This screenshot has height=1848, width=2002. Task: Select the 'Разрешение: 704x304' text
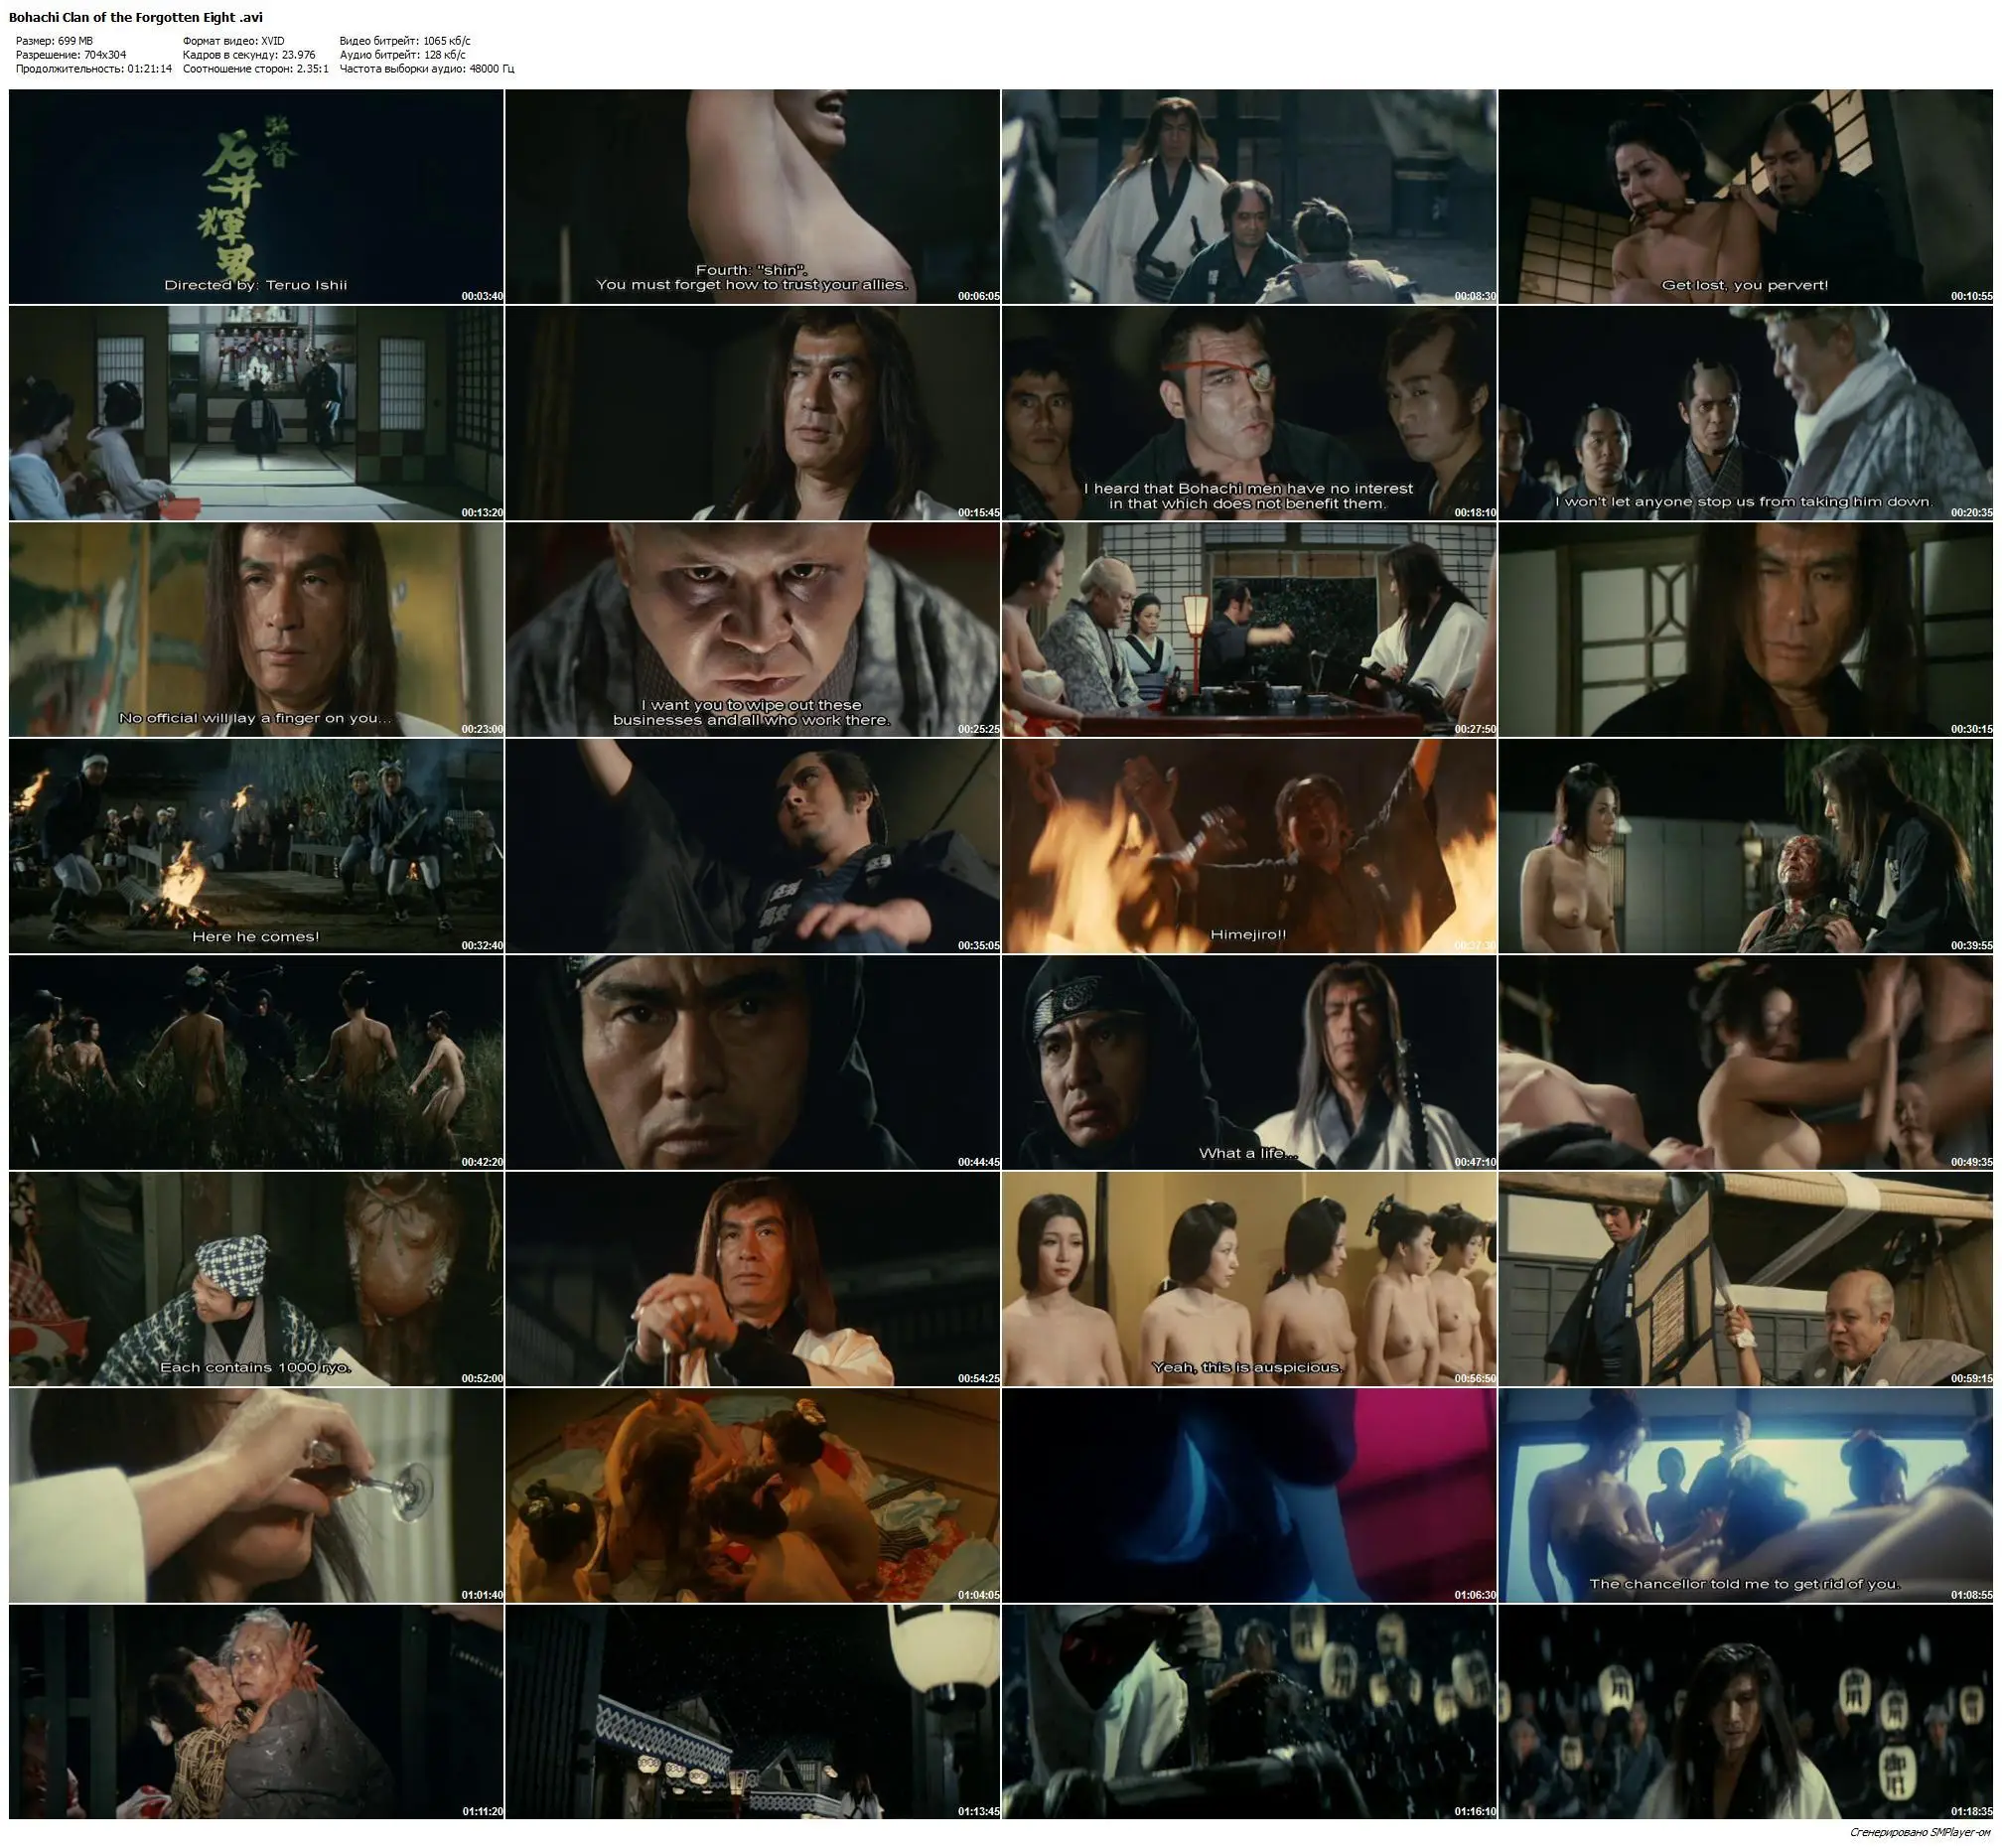click(x=71, y=55)
